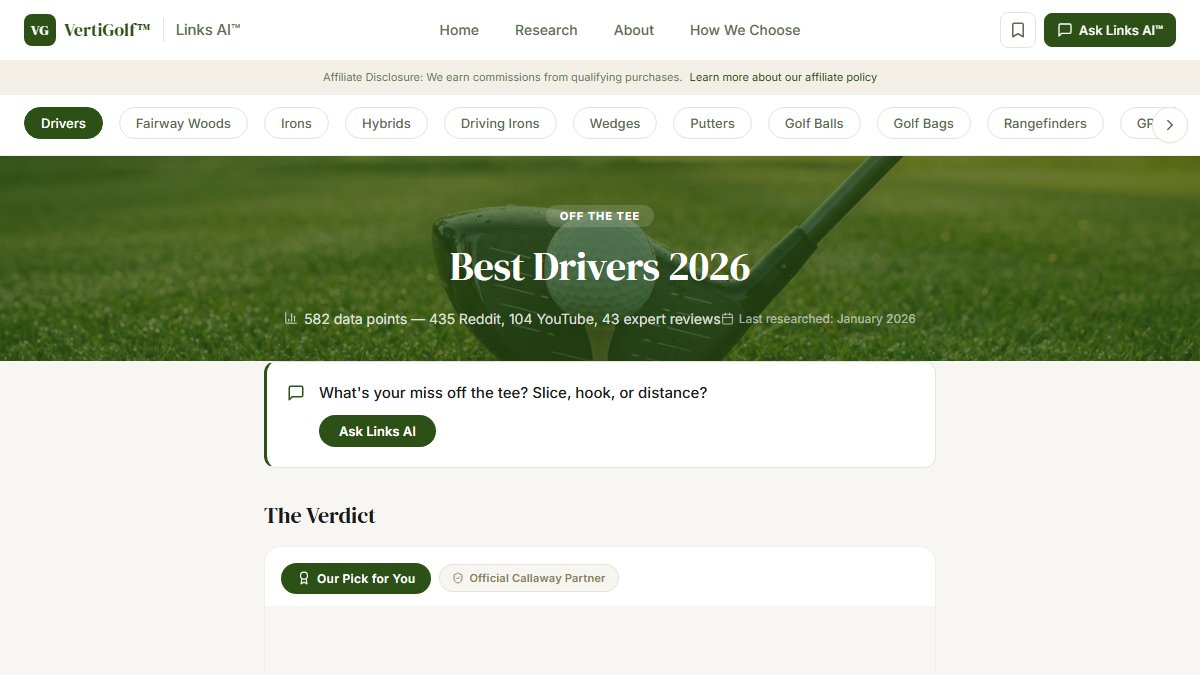1200x675 pixels.
Task: Click The Verdict heading
Action: (320, 516)
